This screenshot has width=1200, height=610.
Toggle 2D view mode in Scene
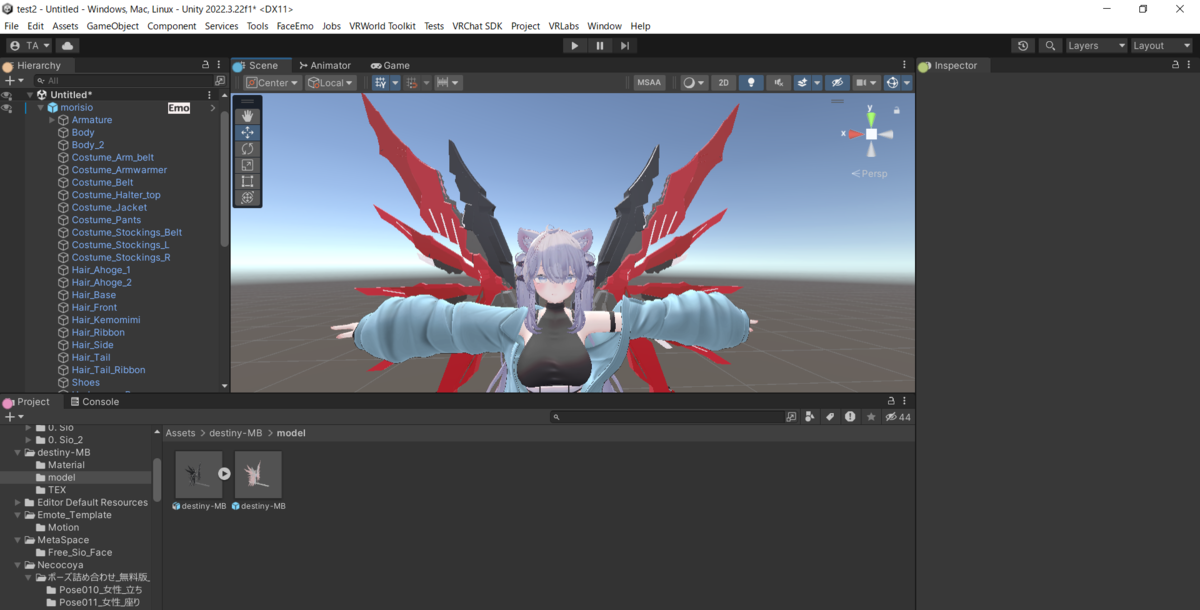[724, 83]
